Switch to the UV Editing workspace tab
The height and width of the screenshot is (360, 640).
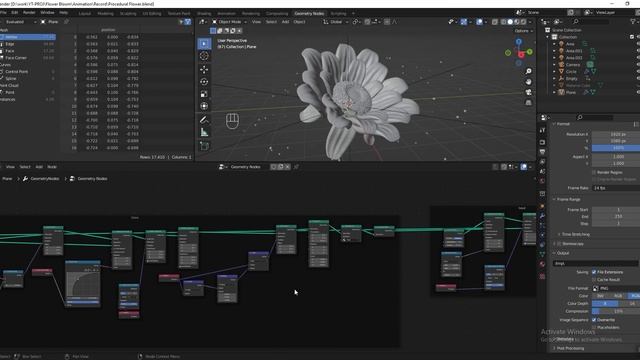[x=152, y=13]
